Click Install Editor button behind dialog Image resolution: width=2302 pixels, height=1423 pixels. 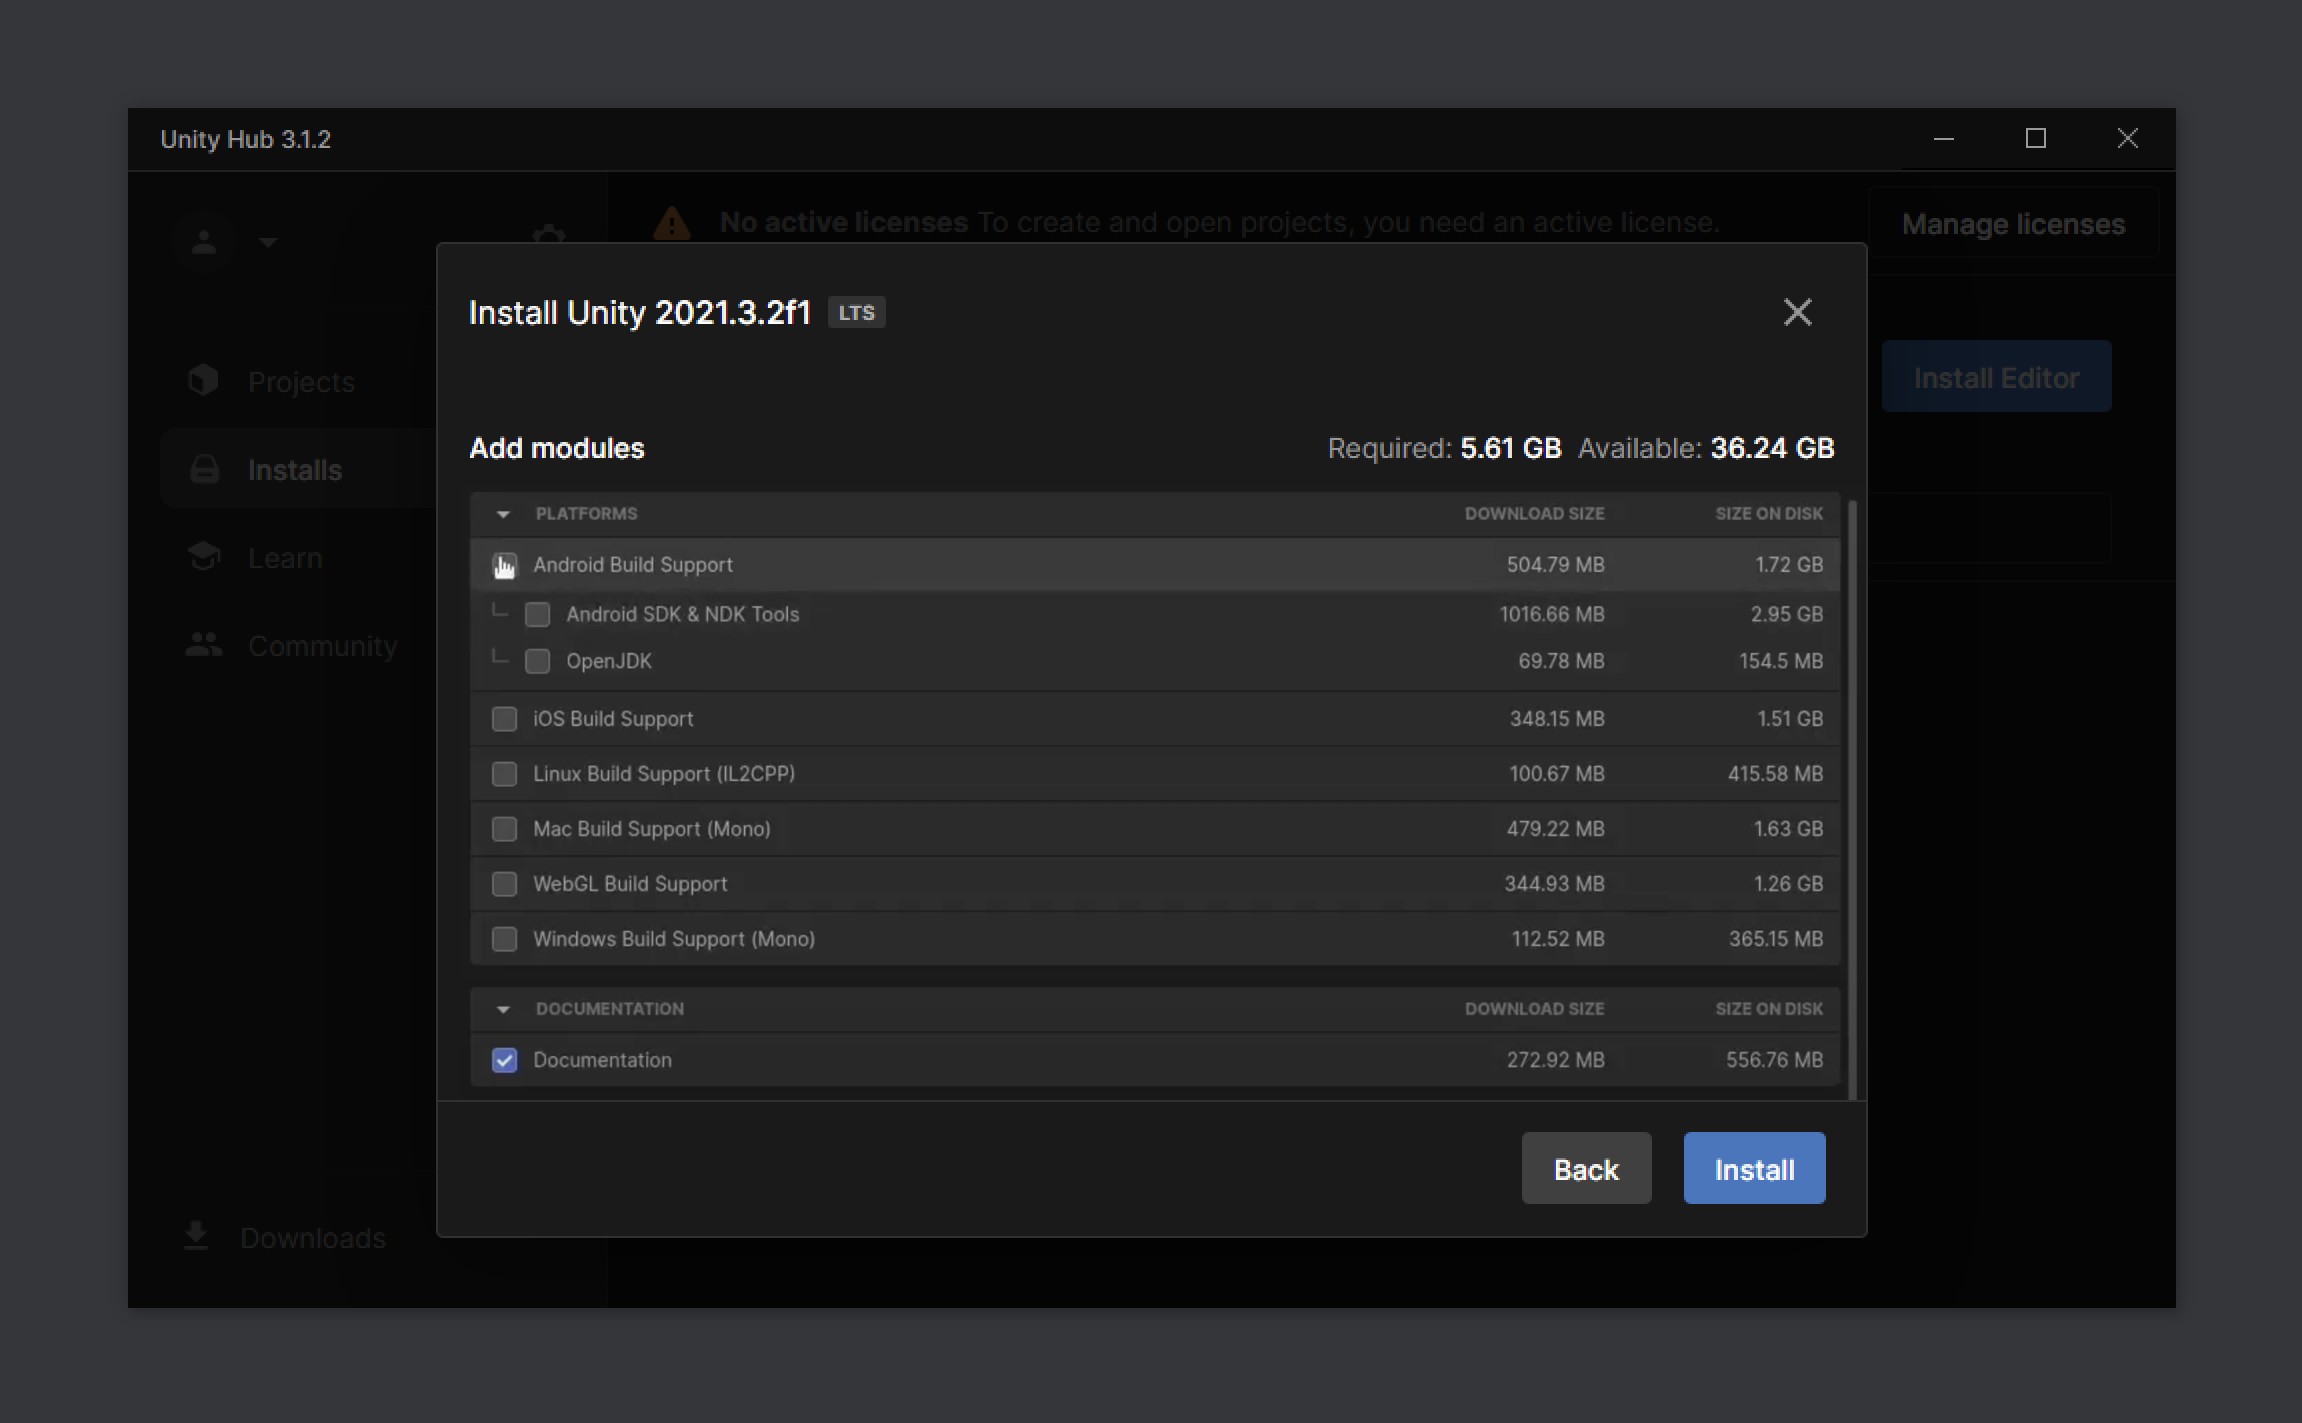1996,377
